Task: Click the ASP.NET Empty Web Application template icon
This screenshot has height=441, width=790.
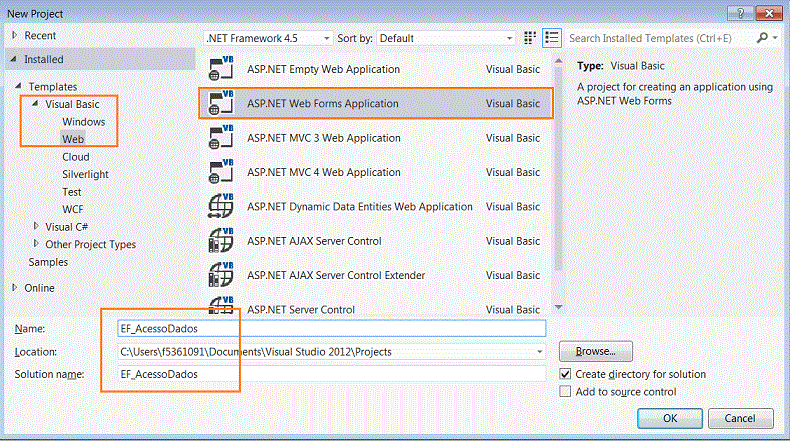Action: coord(221,69)
